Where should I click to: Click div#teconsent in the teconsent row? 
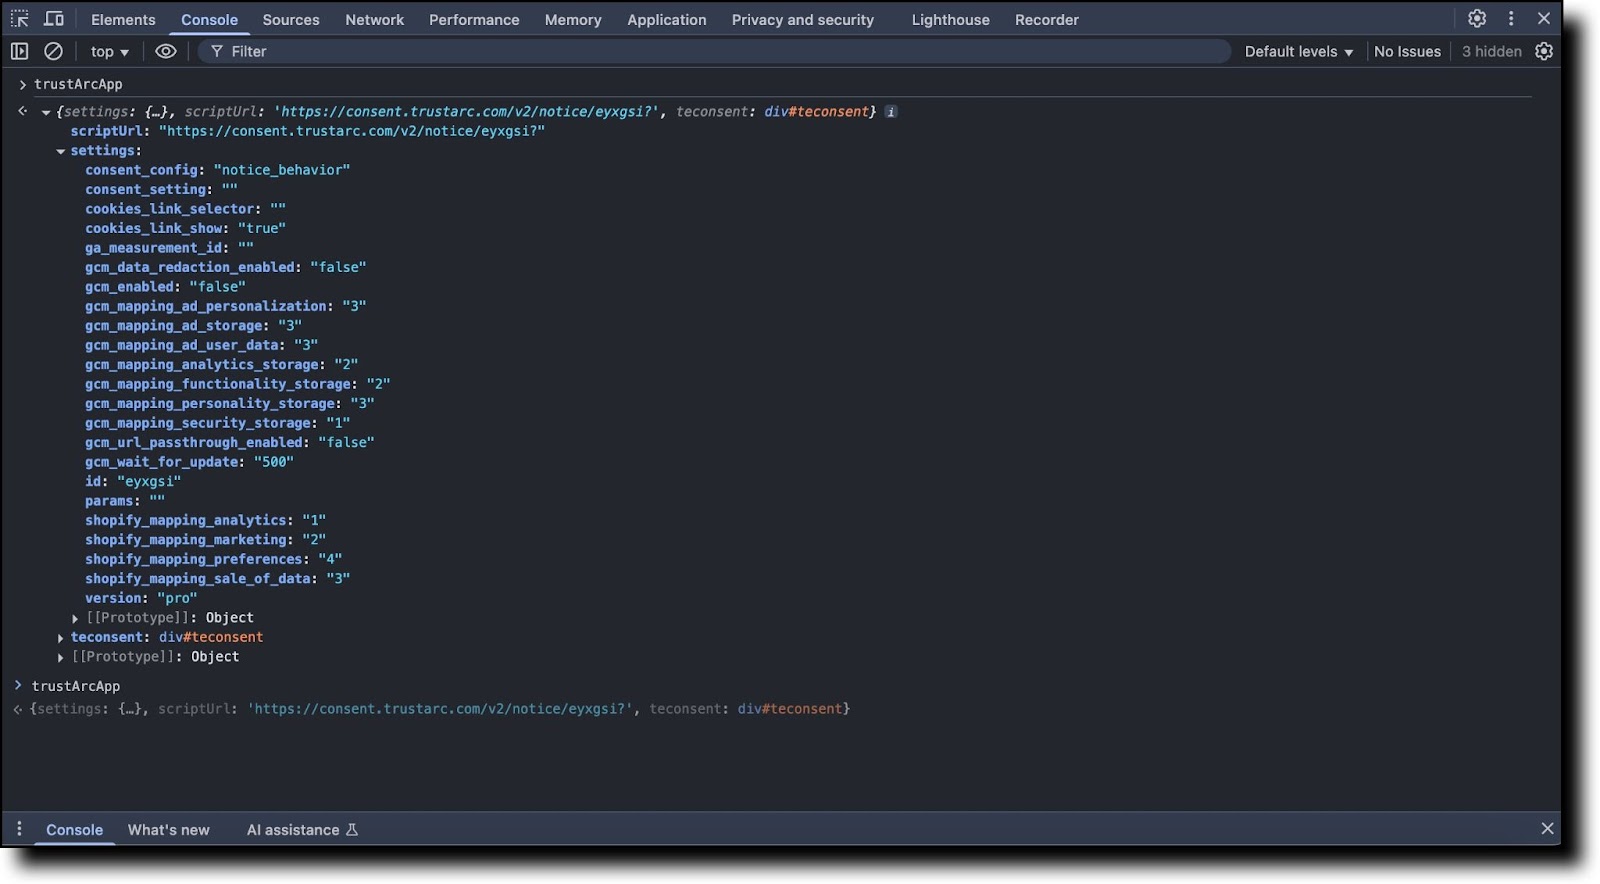[211, 638]
